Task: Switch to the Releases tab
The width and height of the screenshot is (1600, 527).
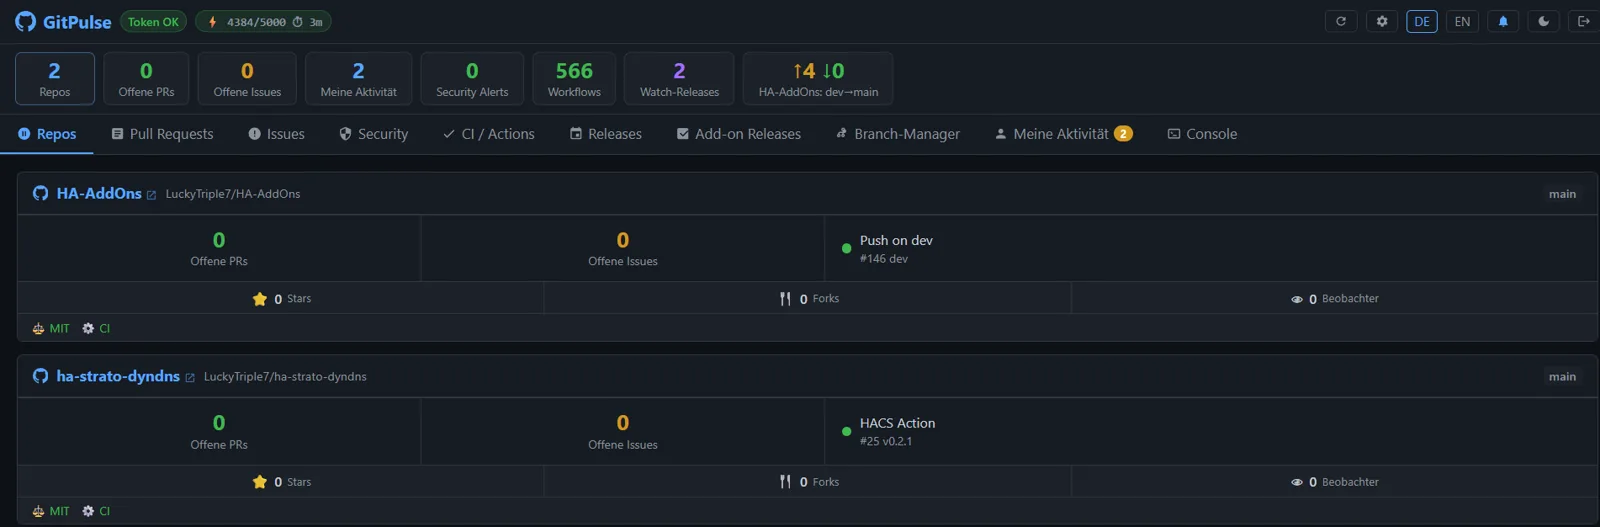Action: [606, 134]
